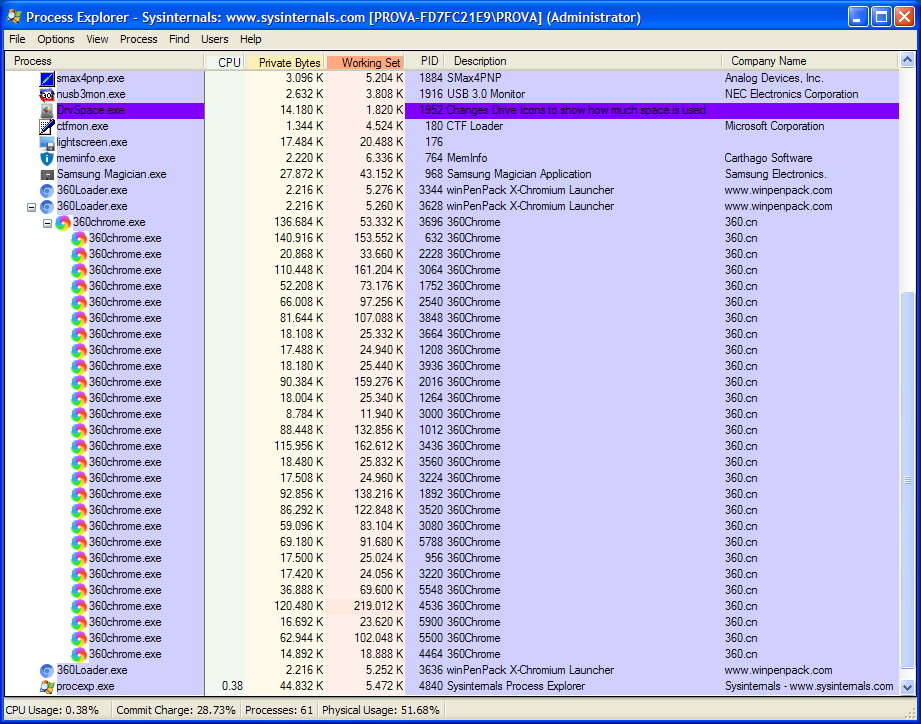The width and height of the screenshot is (921, 724).
Task: Click the scrollbar up arrow
Action: coord(907,60)
